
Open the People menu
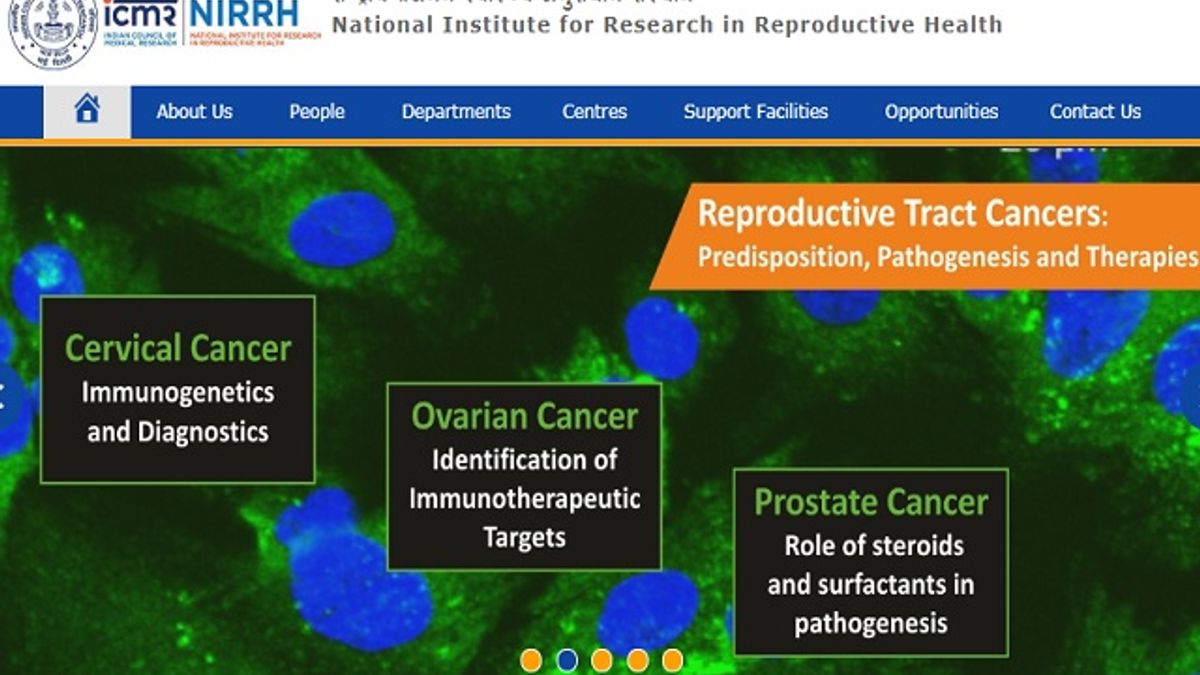[x=317, y=112]
